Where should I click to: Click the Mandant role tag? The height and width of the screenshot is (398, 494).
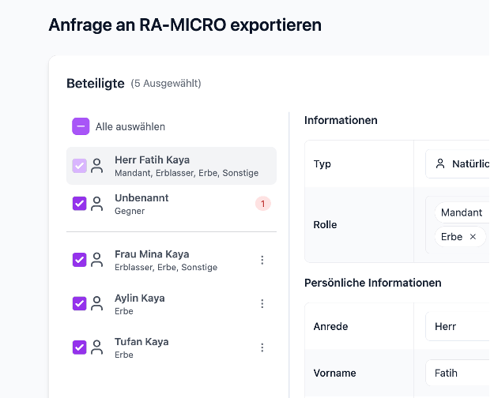click(461, 212)
